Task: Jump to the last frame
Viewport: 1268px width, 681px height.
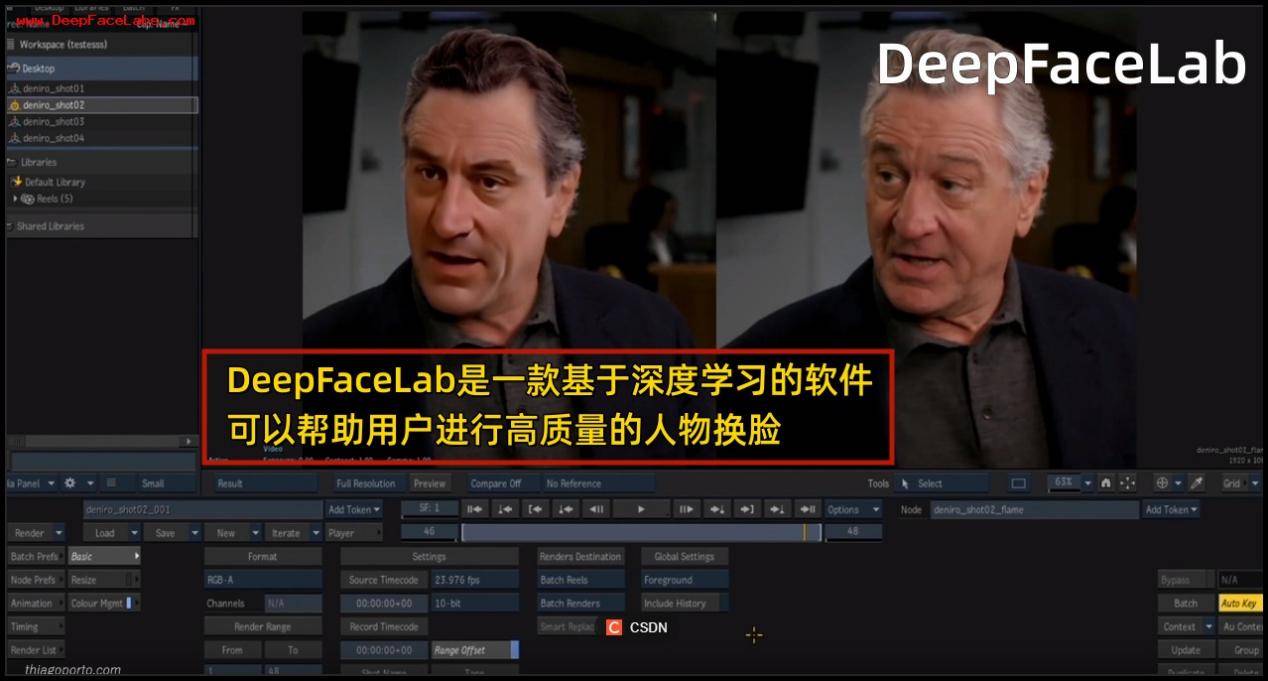Action: click(807, 509)
